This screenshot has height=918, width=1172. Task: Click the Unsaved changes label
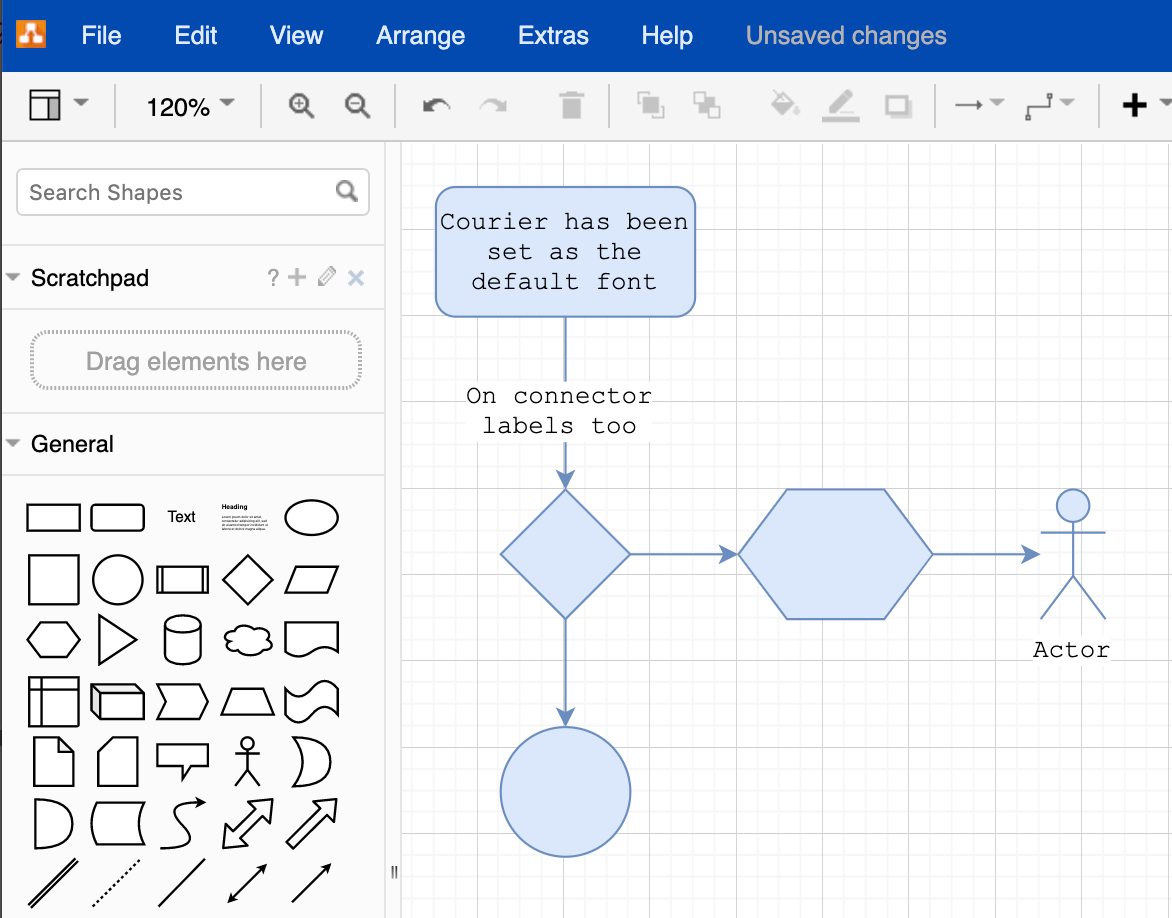[x=845, y=35]
